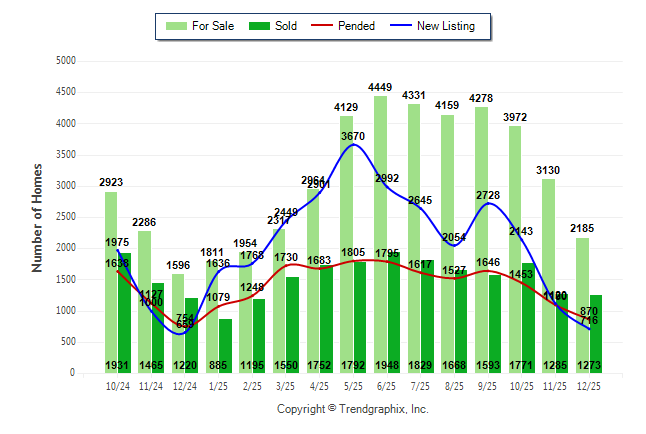Click the red Pended legend line marker
Image resolution: width=646 pixels, height=434 pixels.
pyautogui.click(x=330, y=26)
